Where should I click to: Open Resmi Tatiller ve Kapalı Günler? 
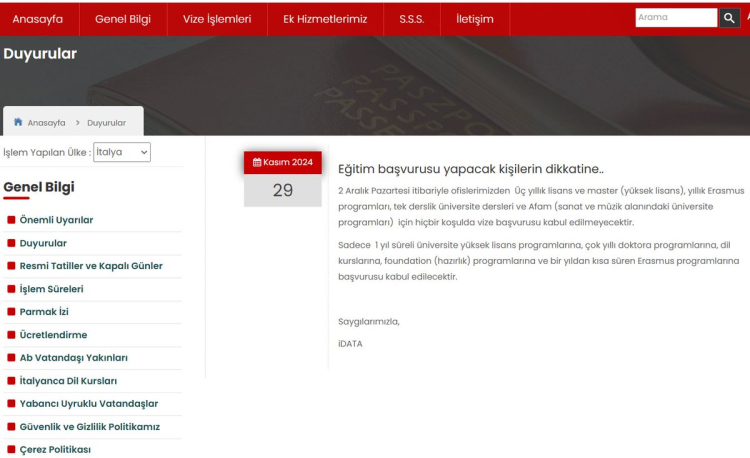point(91,266)
